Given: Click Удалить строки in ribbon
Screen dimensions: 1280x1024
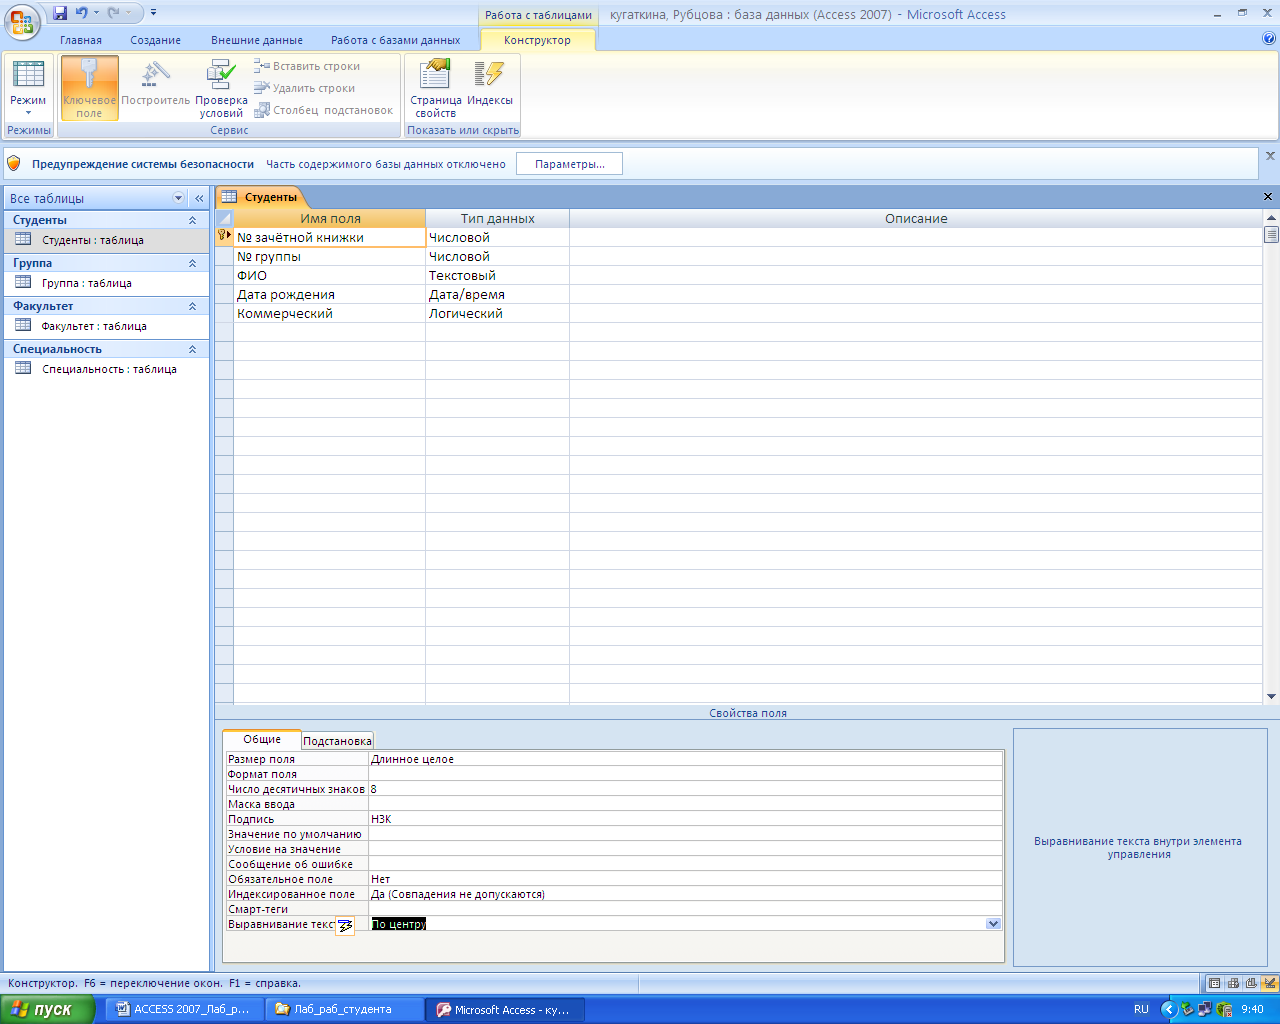Looking at the screenshot, I should click(305, 88).
